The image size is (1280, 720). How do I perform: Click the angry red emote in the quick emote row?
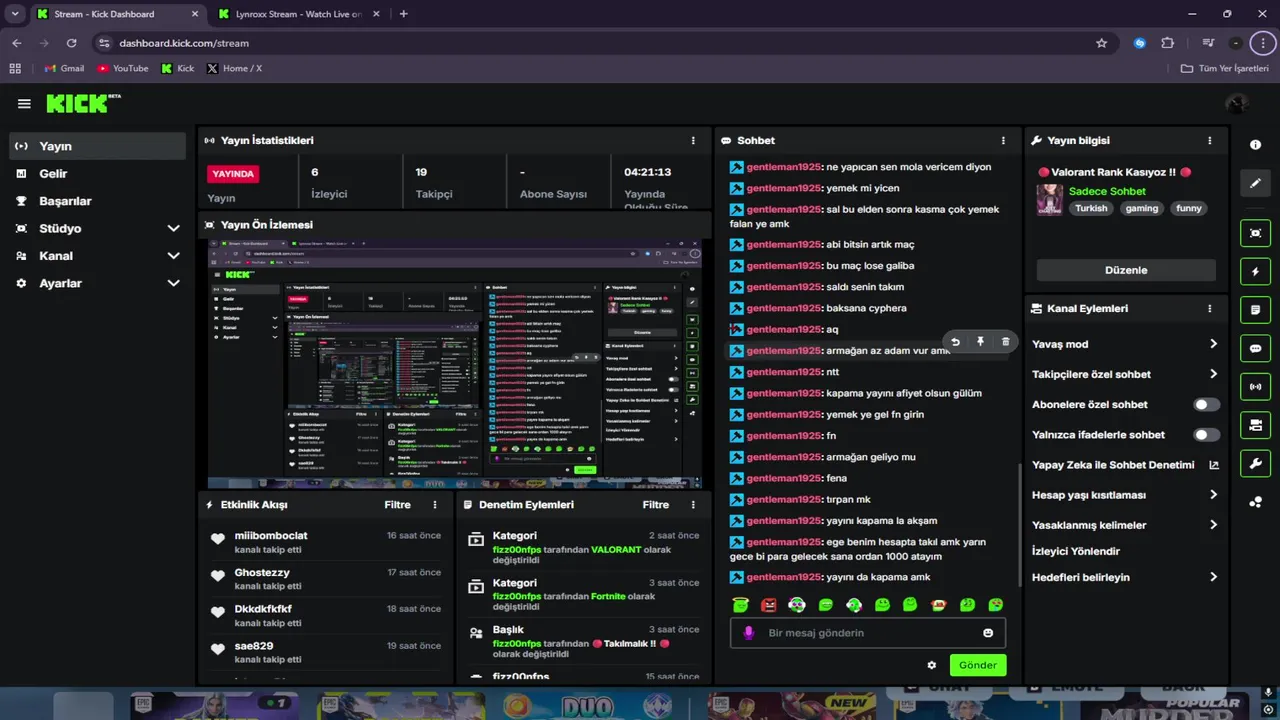coord(769,605)
